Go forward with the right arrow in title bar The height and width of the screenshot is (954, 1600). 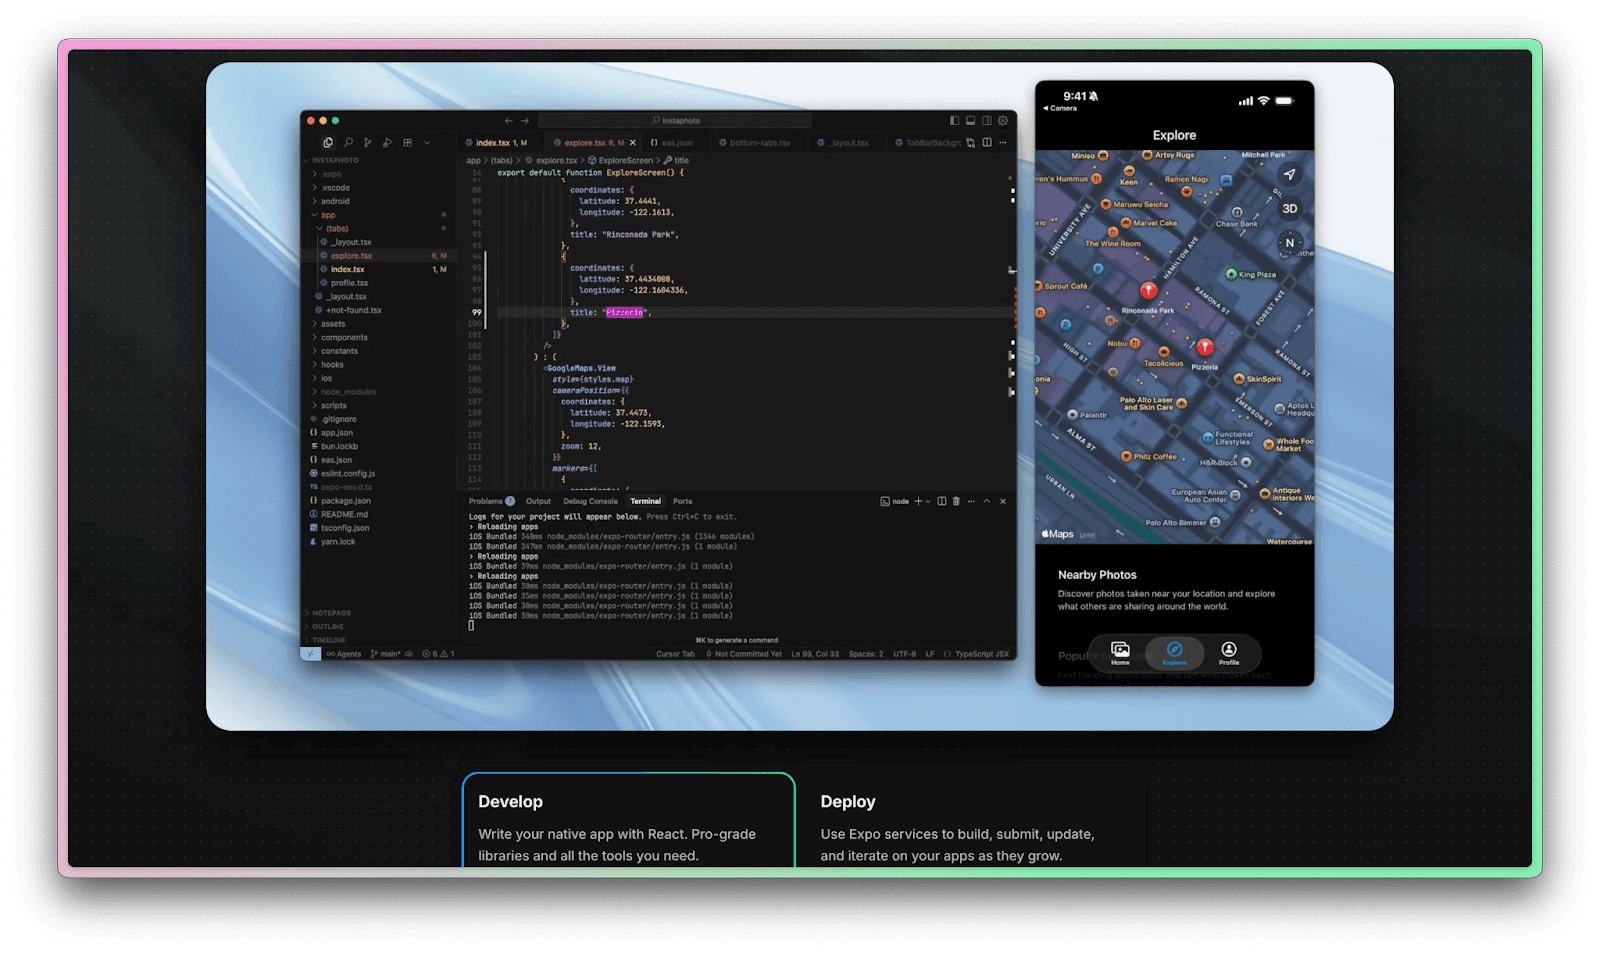tap(525, 120)
